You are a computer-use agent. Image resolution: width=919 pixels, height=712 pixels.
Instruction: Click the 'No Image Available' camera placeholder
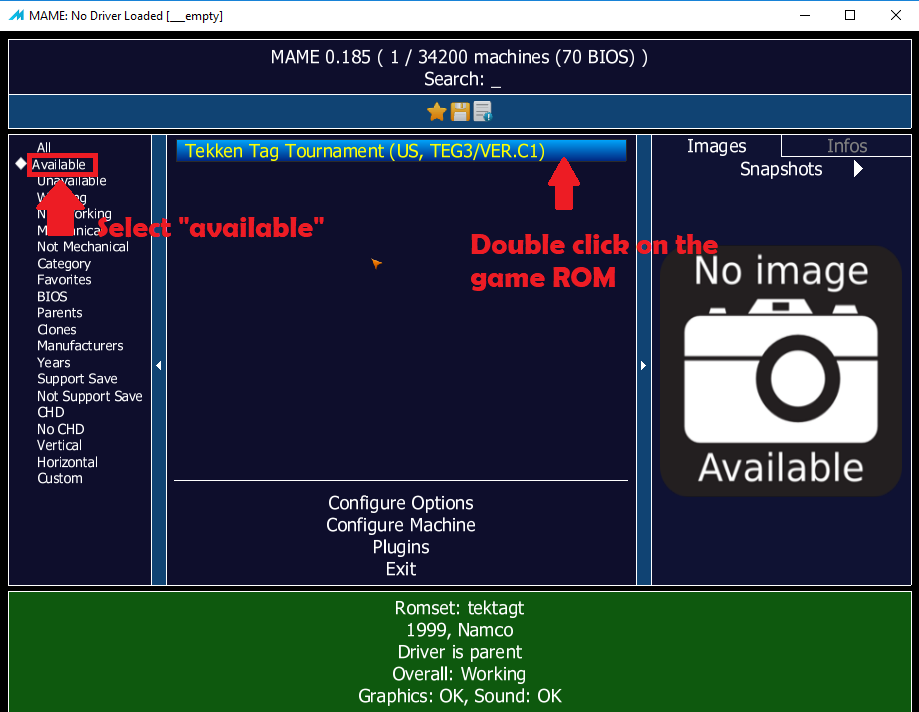click(779, 370)
